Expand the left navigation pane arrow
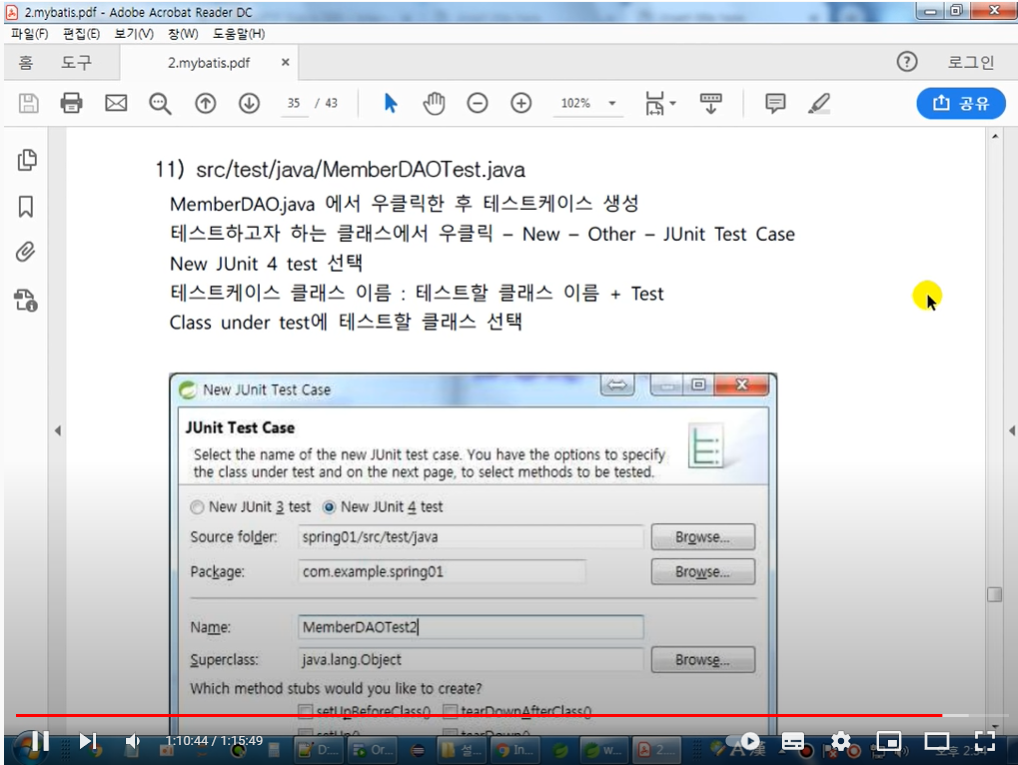 point(58,431)
